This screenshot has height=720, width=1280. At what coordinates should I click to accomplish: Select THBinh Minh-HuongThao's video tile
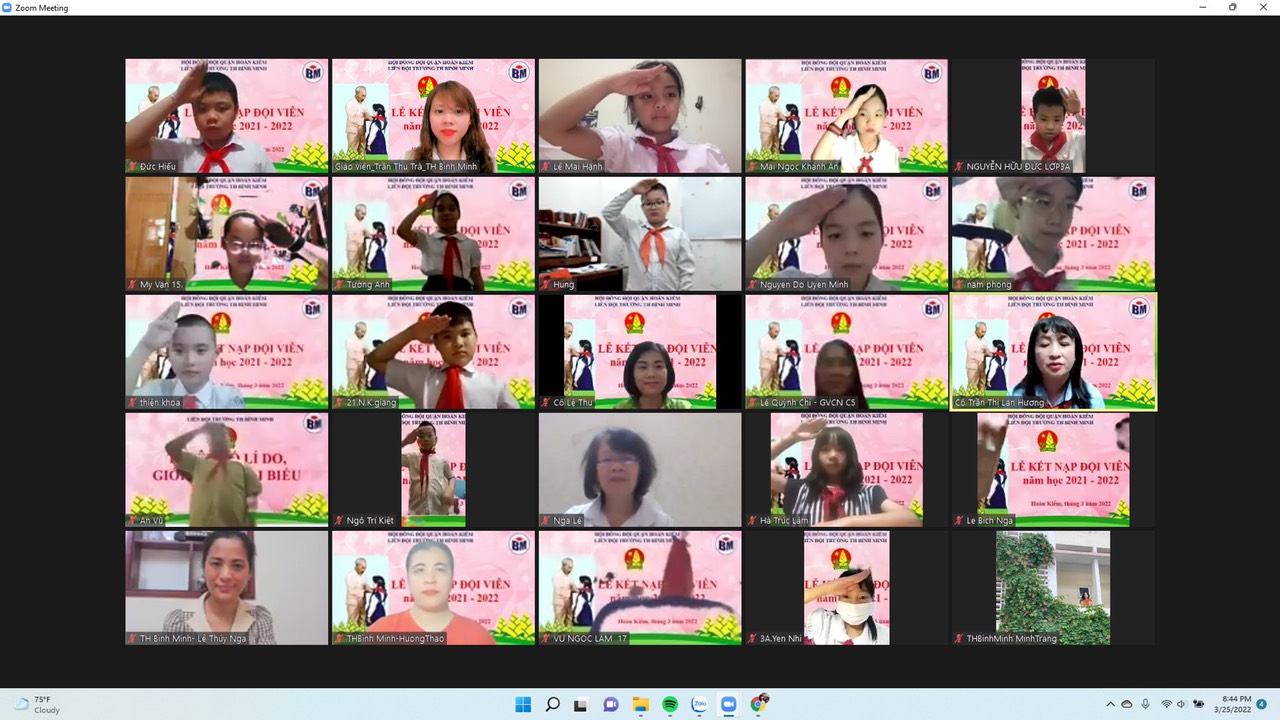click(x=433, y=588)
